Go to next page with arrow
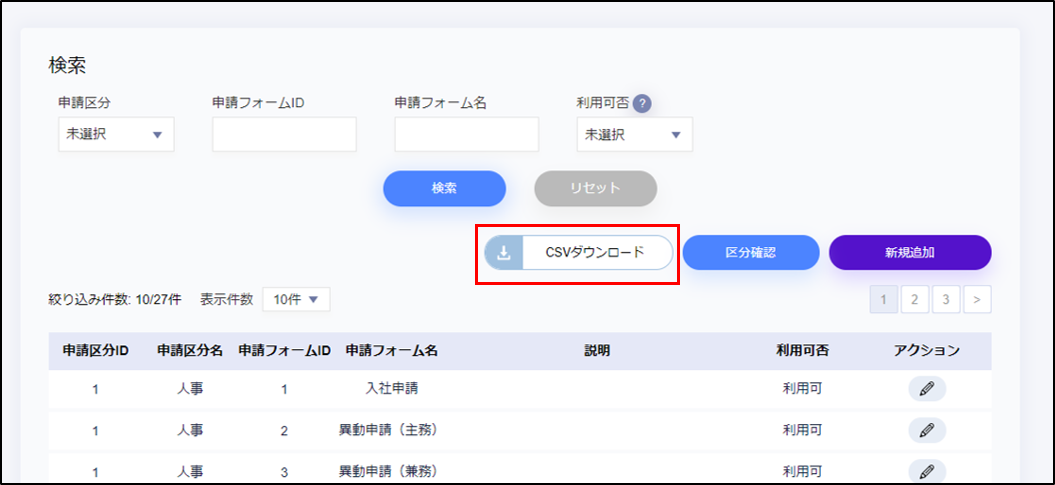 977,299
